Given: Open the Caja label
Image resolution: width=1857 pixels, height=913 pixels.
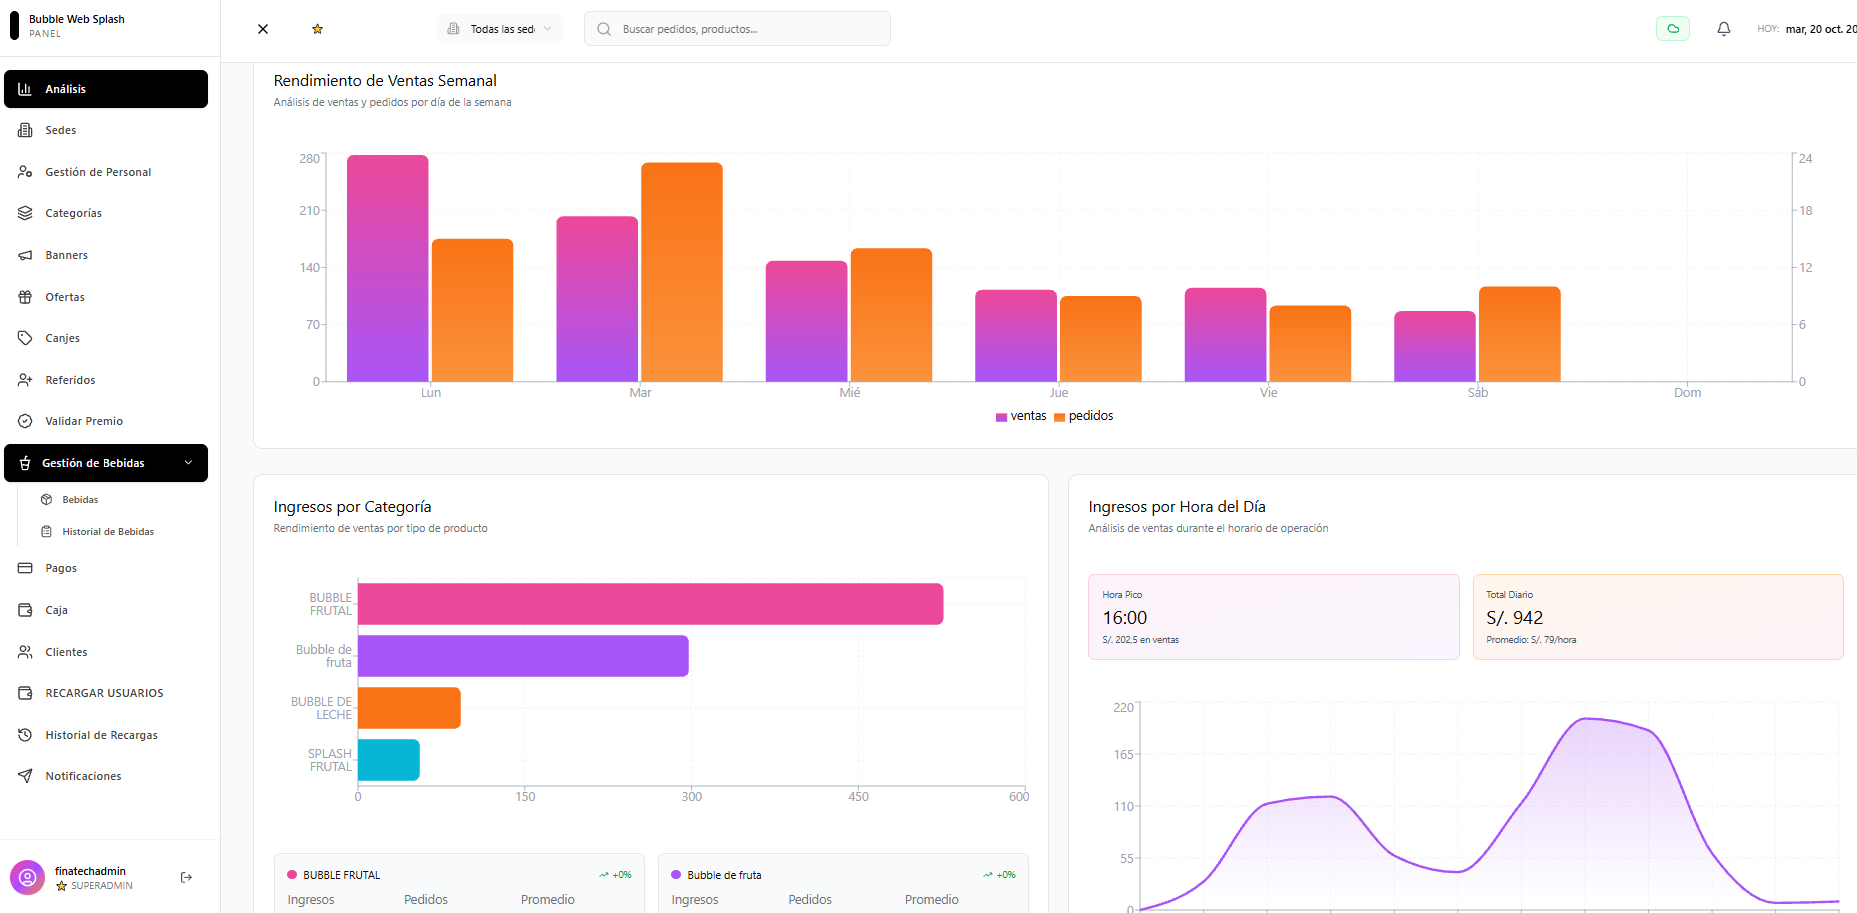Looking at the screenshot, I should [x=56, y=610].
